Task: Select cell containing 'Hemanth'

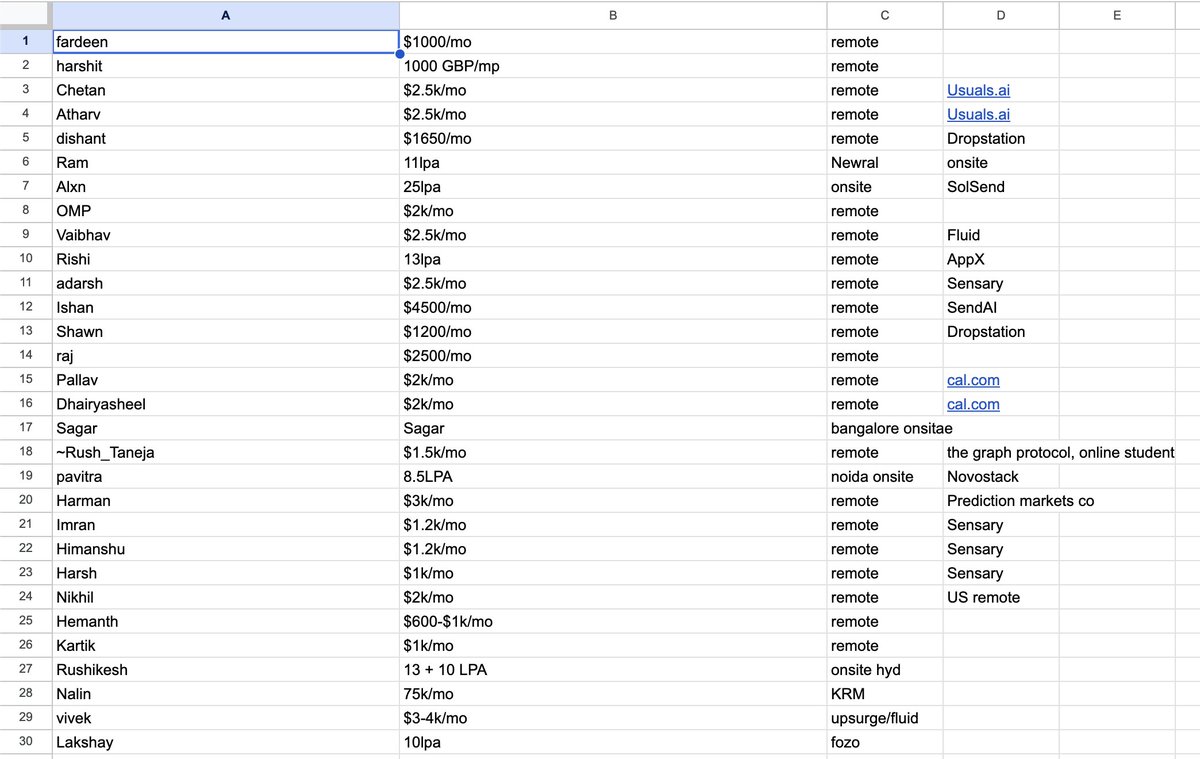Action: coord(225,622)
